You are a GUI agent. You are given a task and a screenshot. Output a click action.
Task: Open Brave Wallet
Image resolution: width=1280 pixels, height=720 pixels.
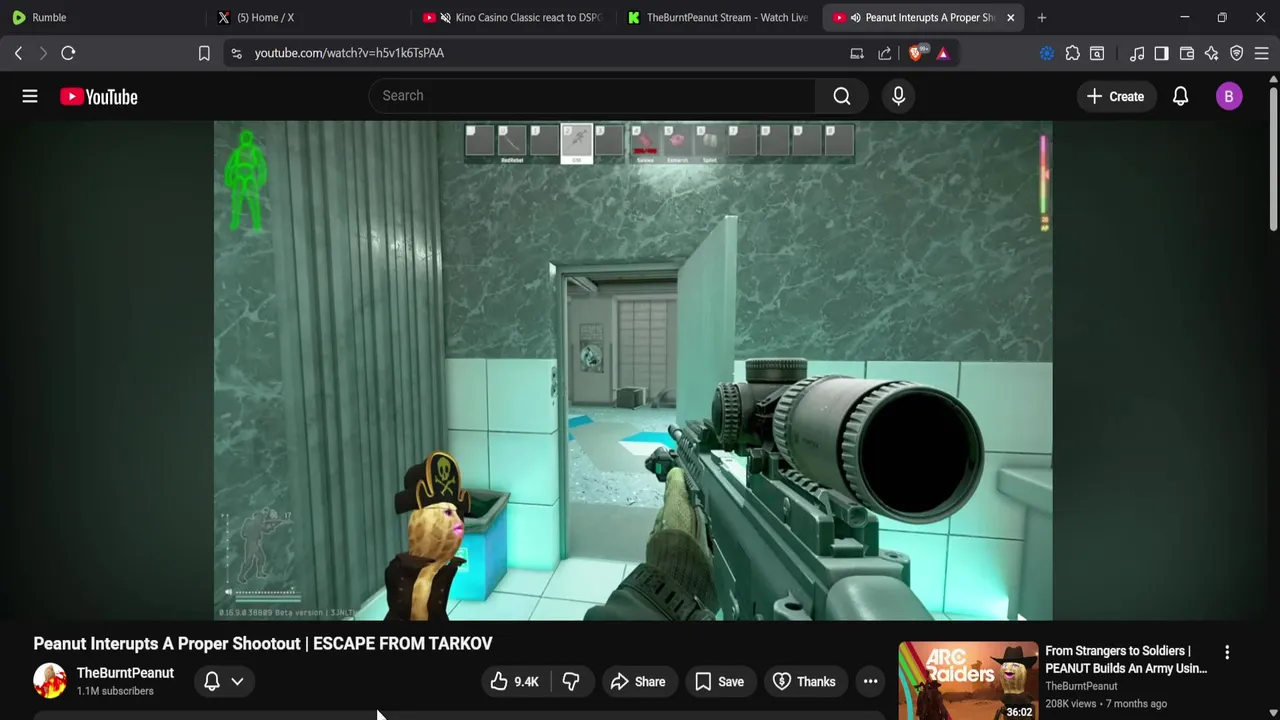1187,53
